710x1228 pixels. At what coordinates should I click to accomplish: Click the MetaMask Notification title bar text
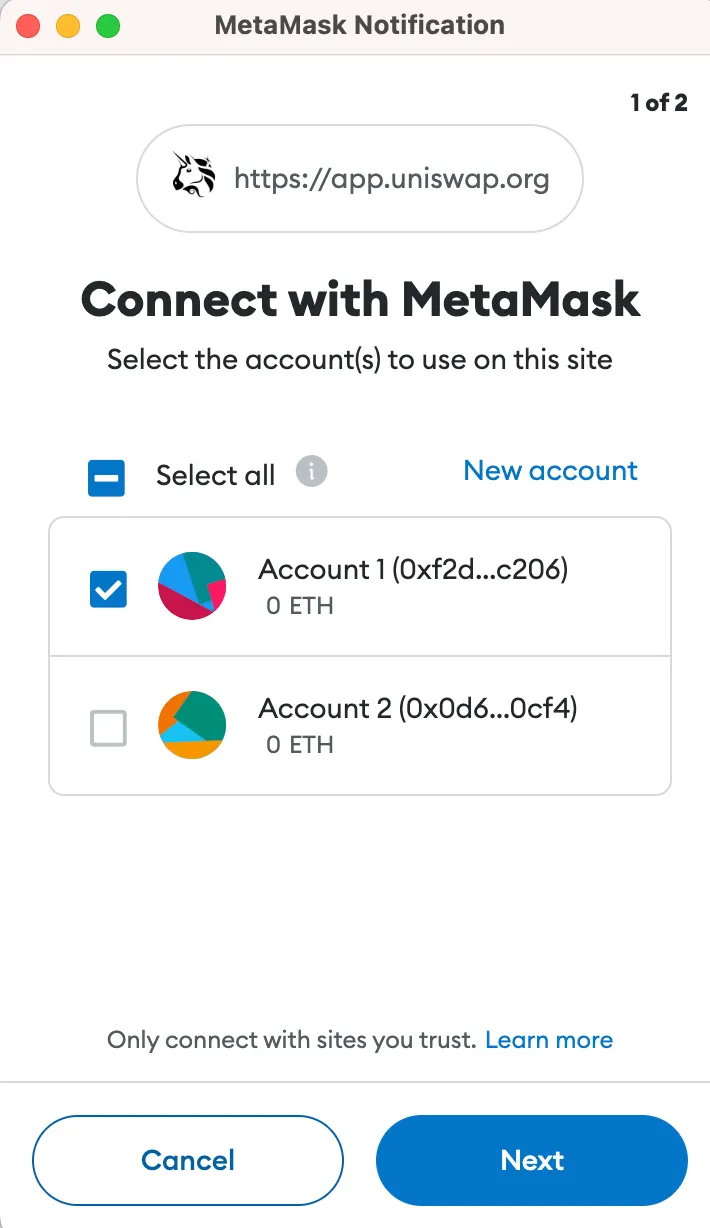tap(360, 25)
